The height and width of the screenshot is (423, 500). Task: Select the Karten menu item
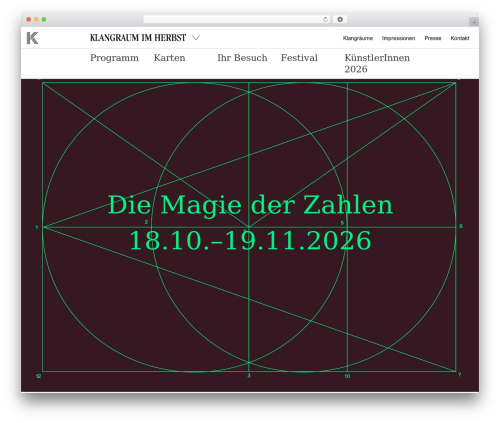pos(169,58)
